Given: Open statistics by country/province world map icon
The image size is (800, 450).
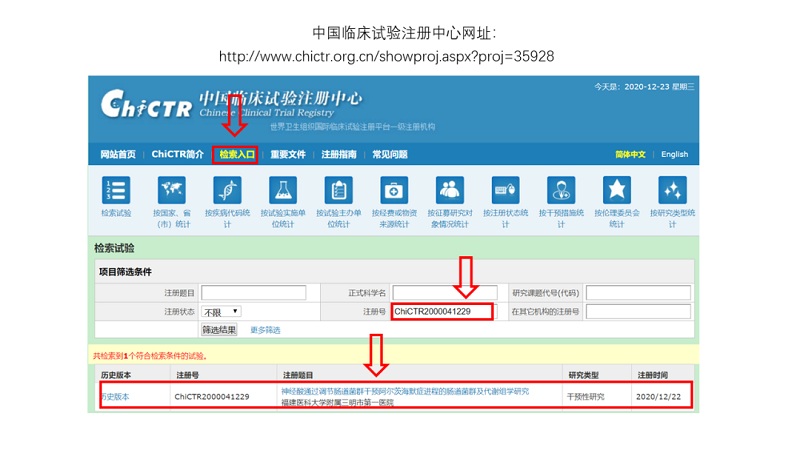Looking at the screenshot, I should tap(171, 190).
